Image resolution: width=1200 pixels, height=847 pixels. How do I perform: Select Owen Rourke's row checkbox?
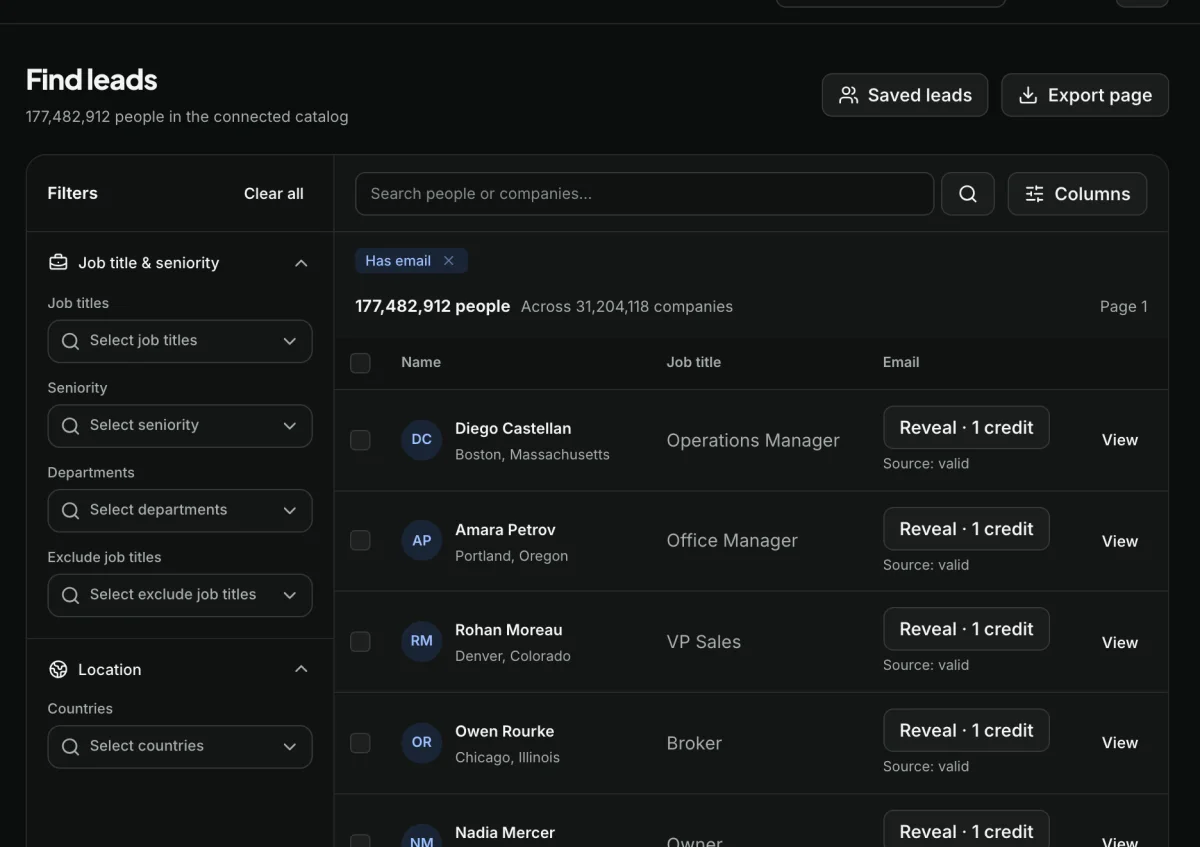(360, 743)
